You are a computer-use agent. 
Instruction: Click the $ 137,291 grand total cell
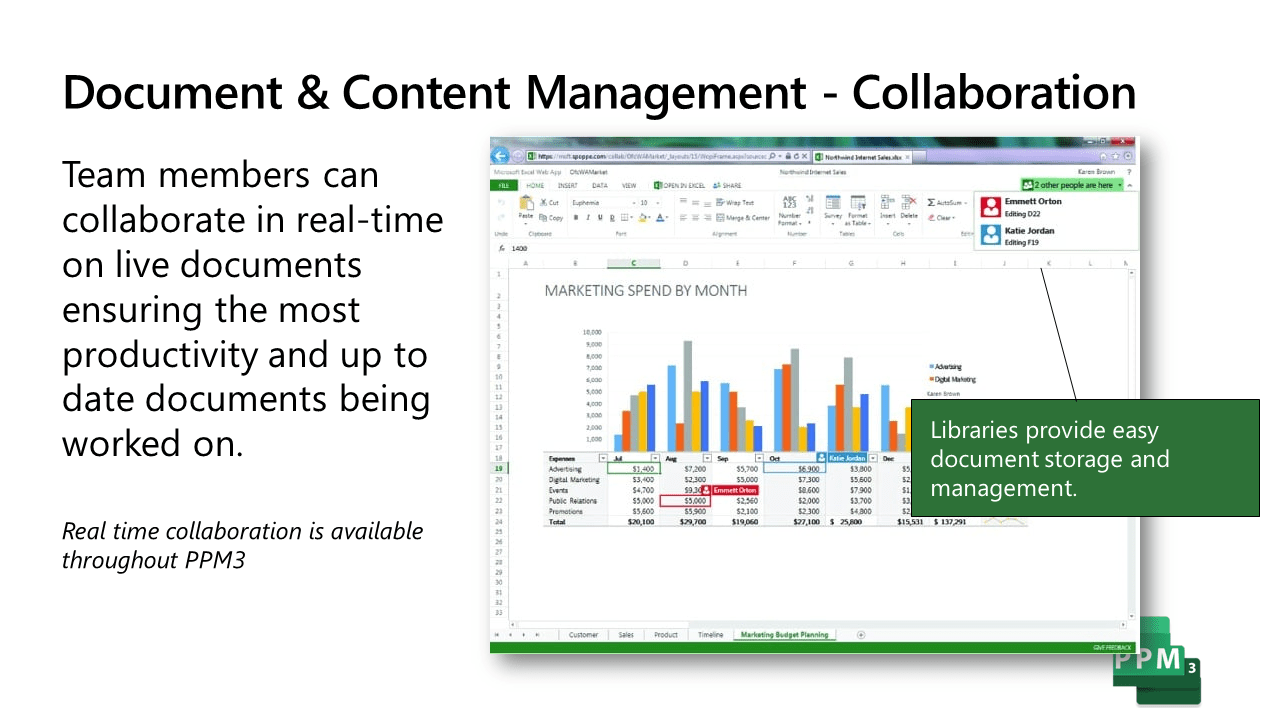(955, 522)
